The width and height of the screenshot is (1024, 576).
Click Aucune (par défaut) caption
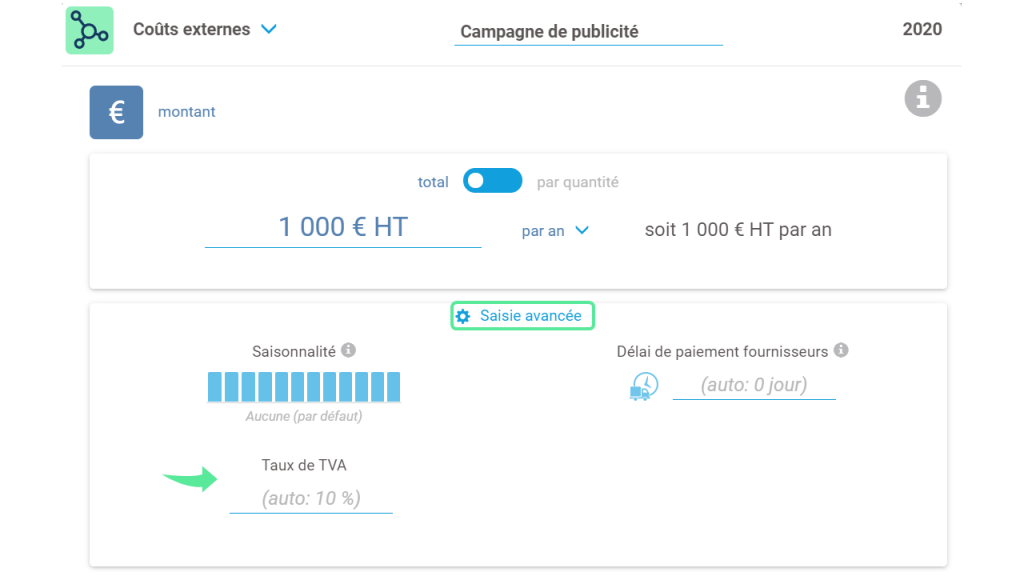pos(304,416)
